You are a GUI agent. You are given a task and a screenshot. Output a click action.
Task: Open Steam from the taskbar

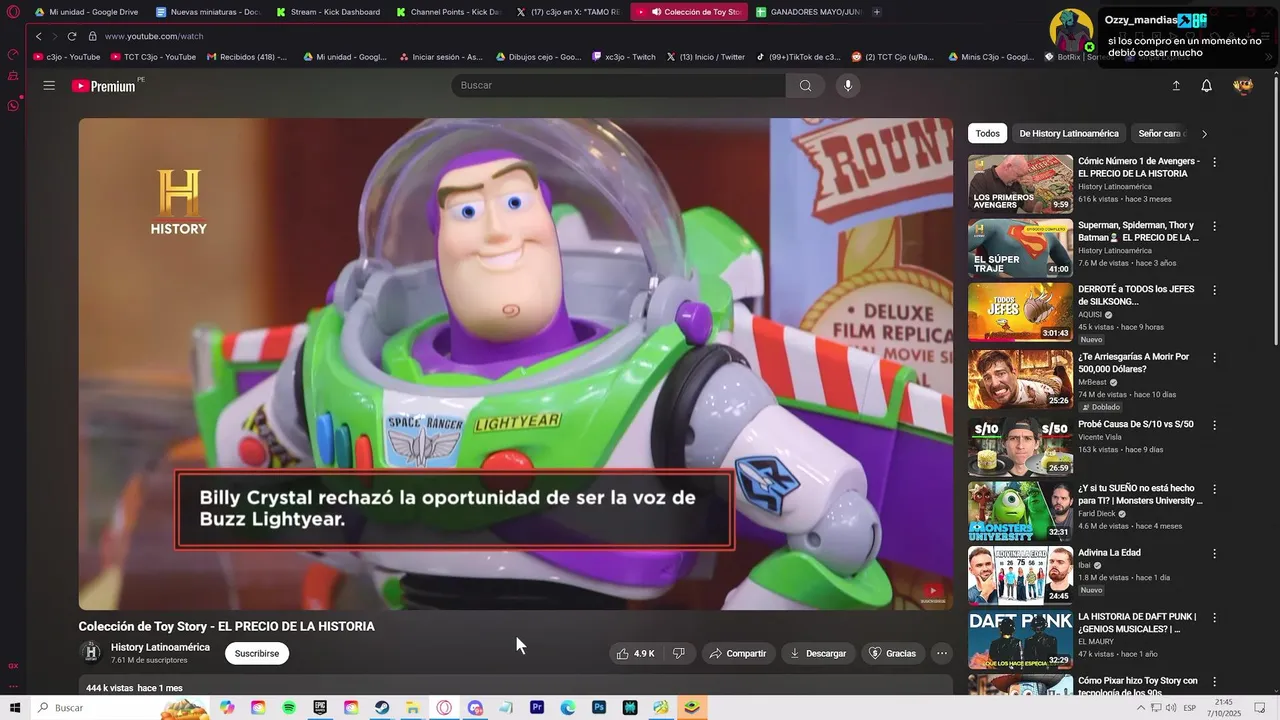pos(382,708)
